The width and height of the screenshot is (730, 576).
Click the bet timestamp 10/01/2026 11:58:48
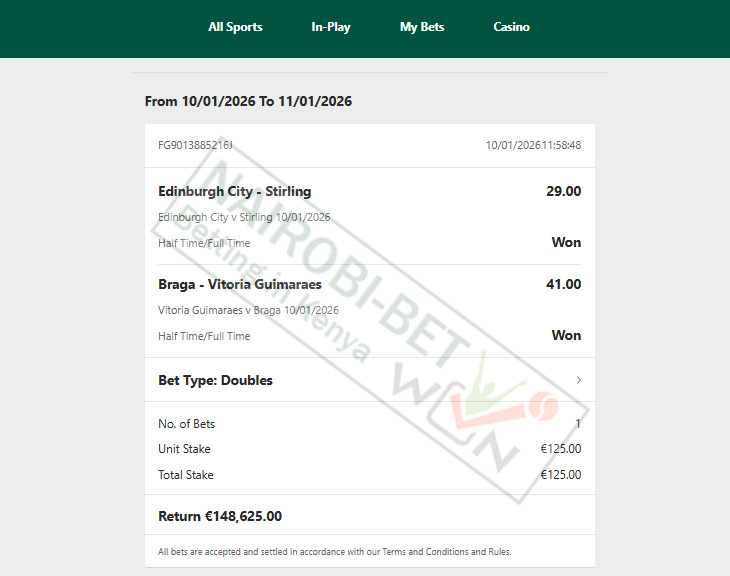click(x=533, y=145)
